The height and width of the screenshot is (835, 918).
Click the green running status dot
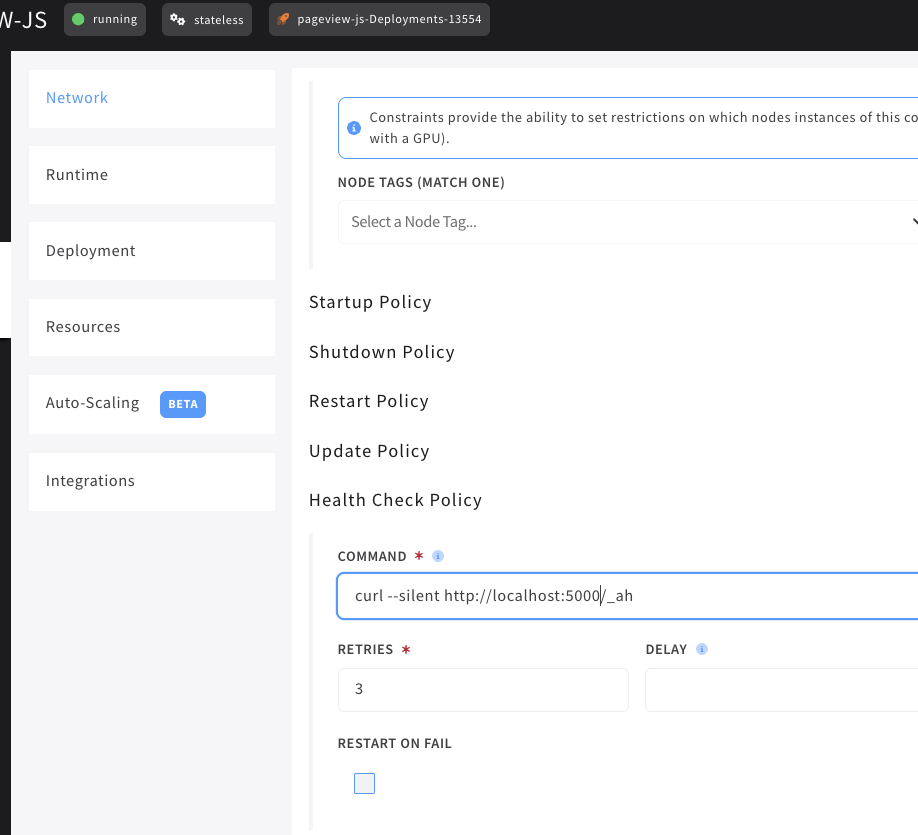pyautogui.click(x=79, y=19)
